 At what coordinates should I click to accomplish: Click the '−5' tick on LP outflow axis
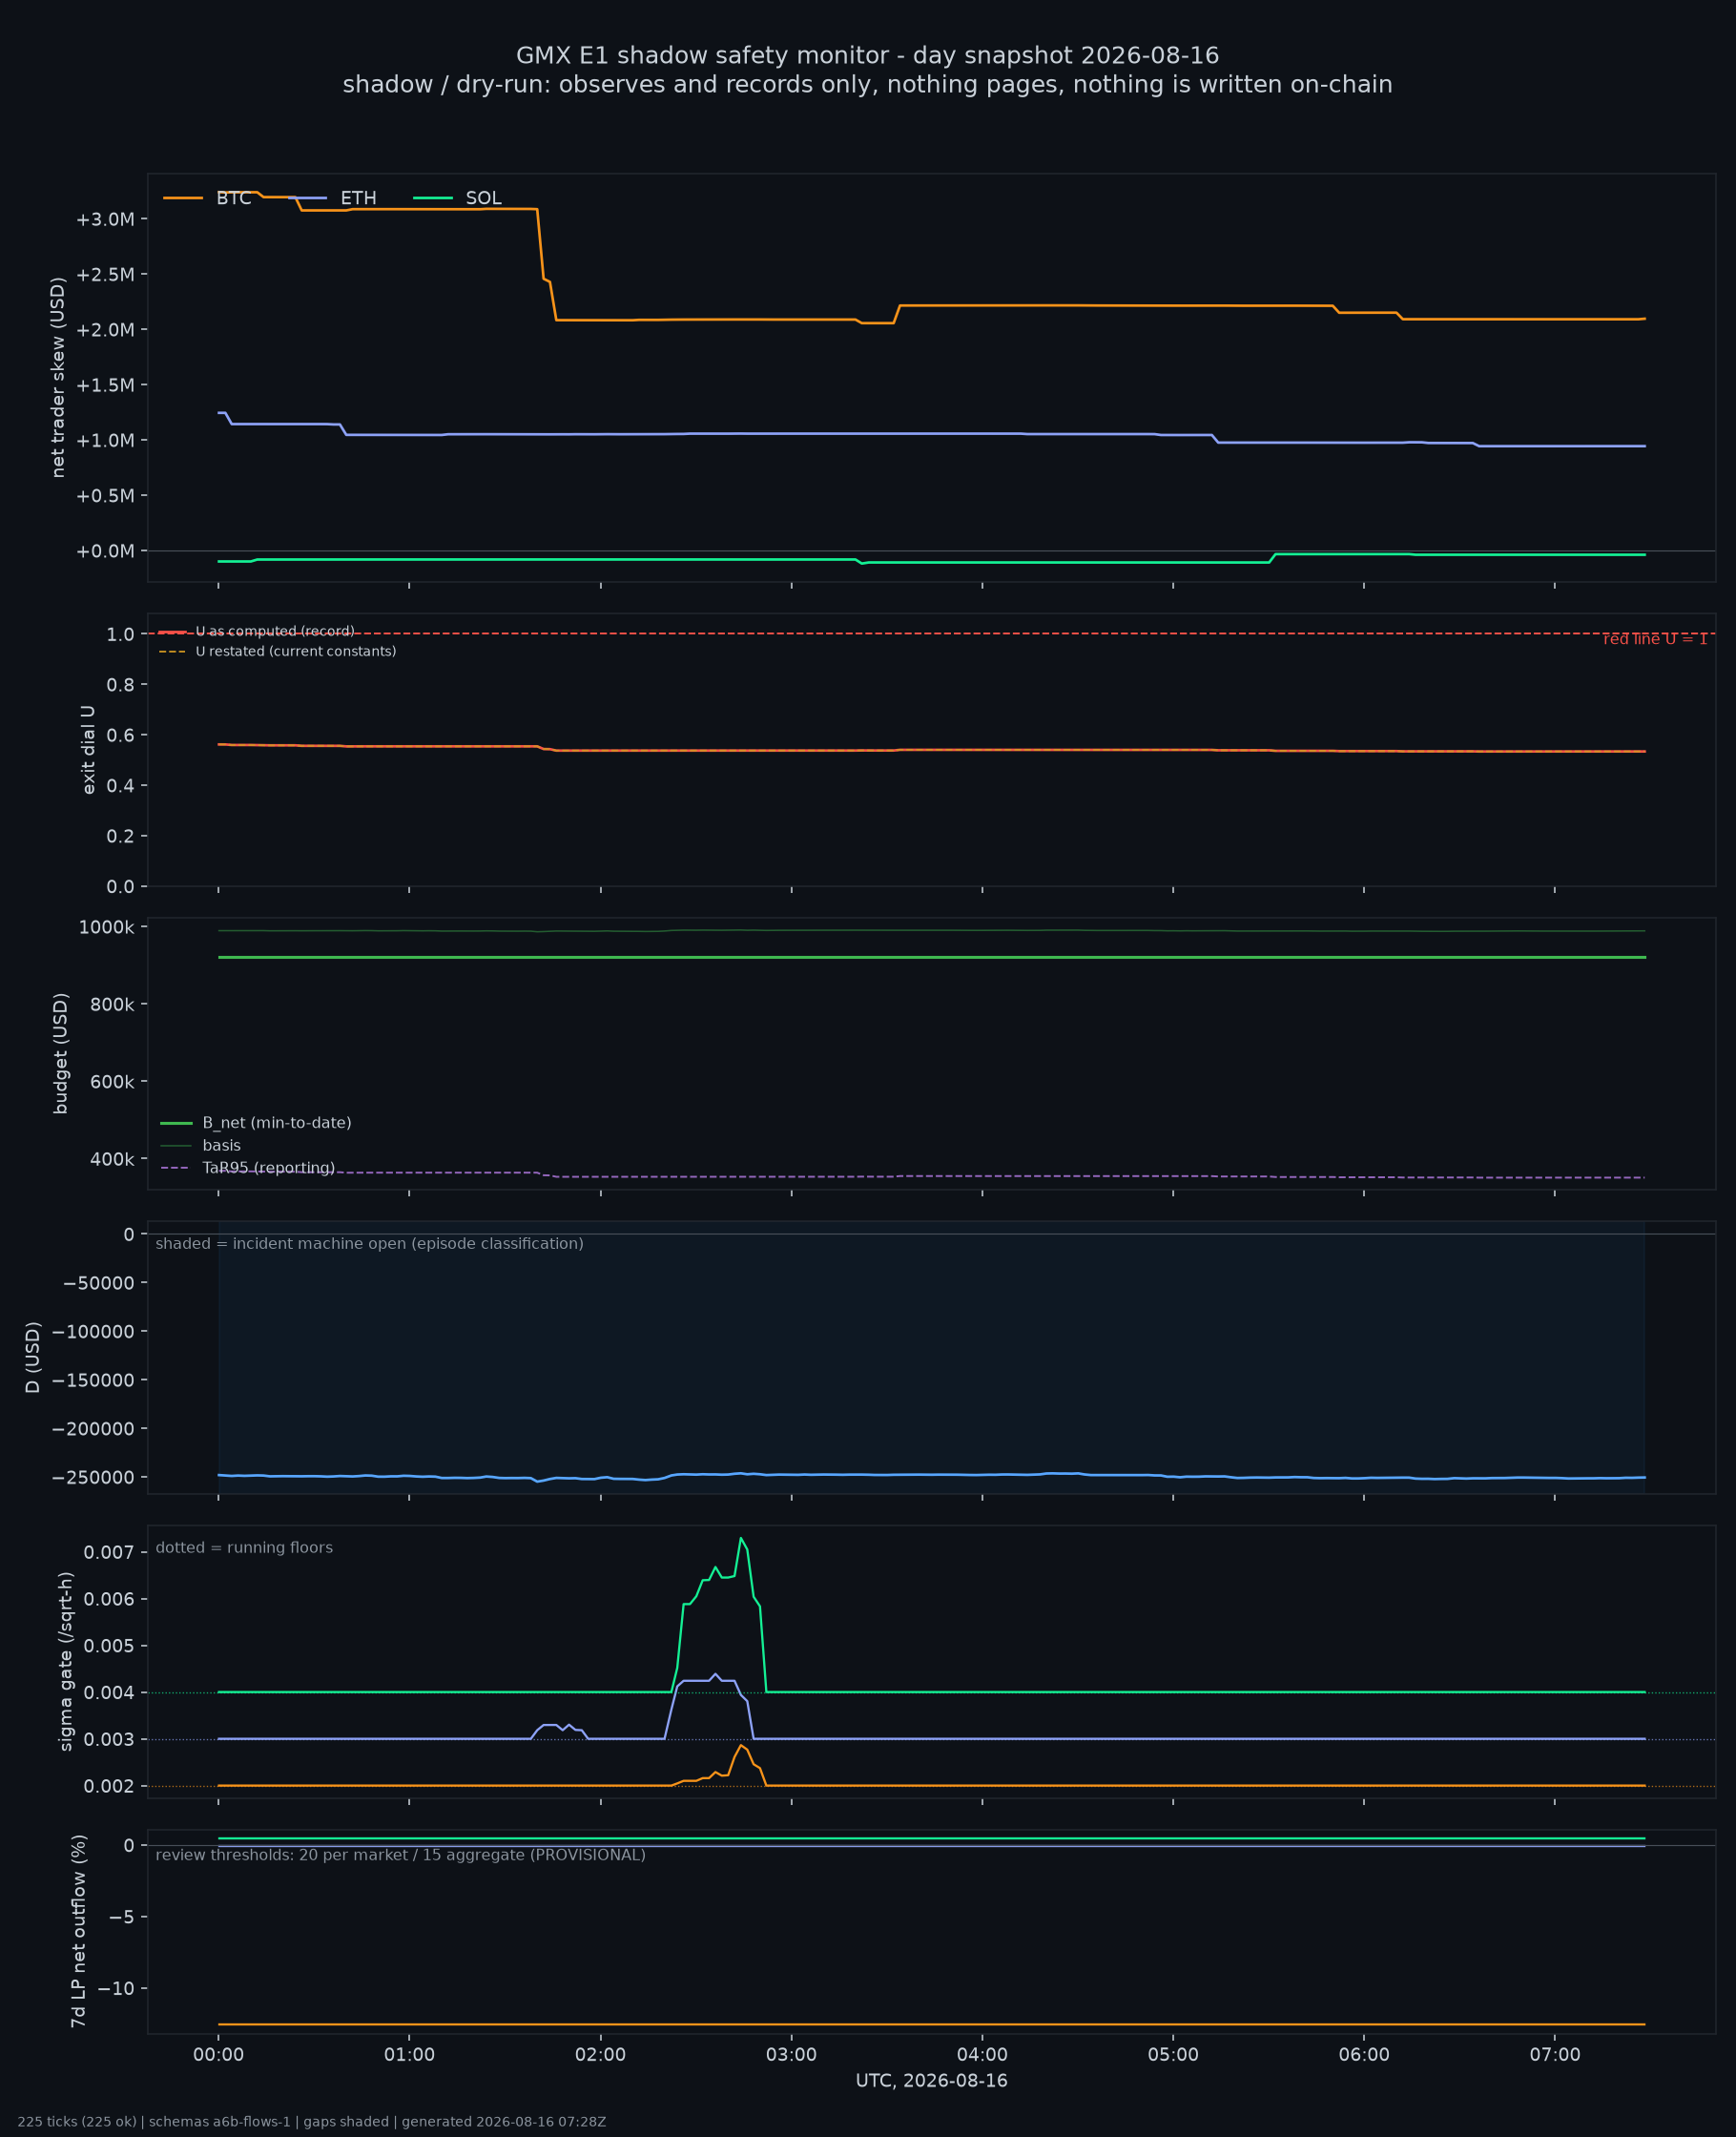click(122, 1917)
